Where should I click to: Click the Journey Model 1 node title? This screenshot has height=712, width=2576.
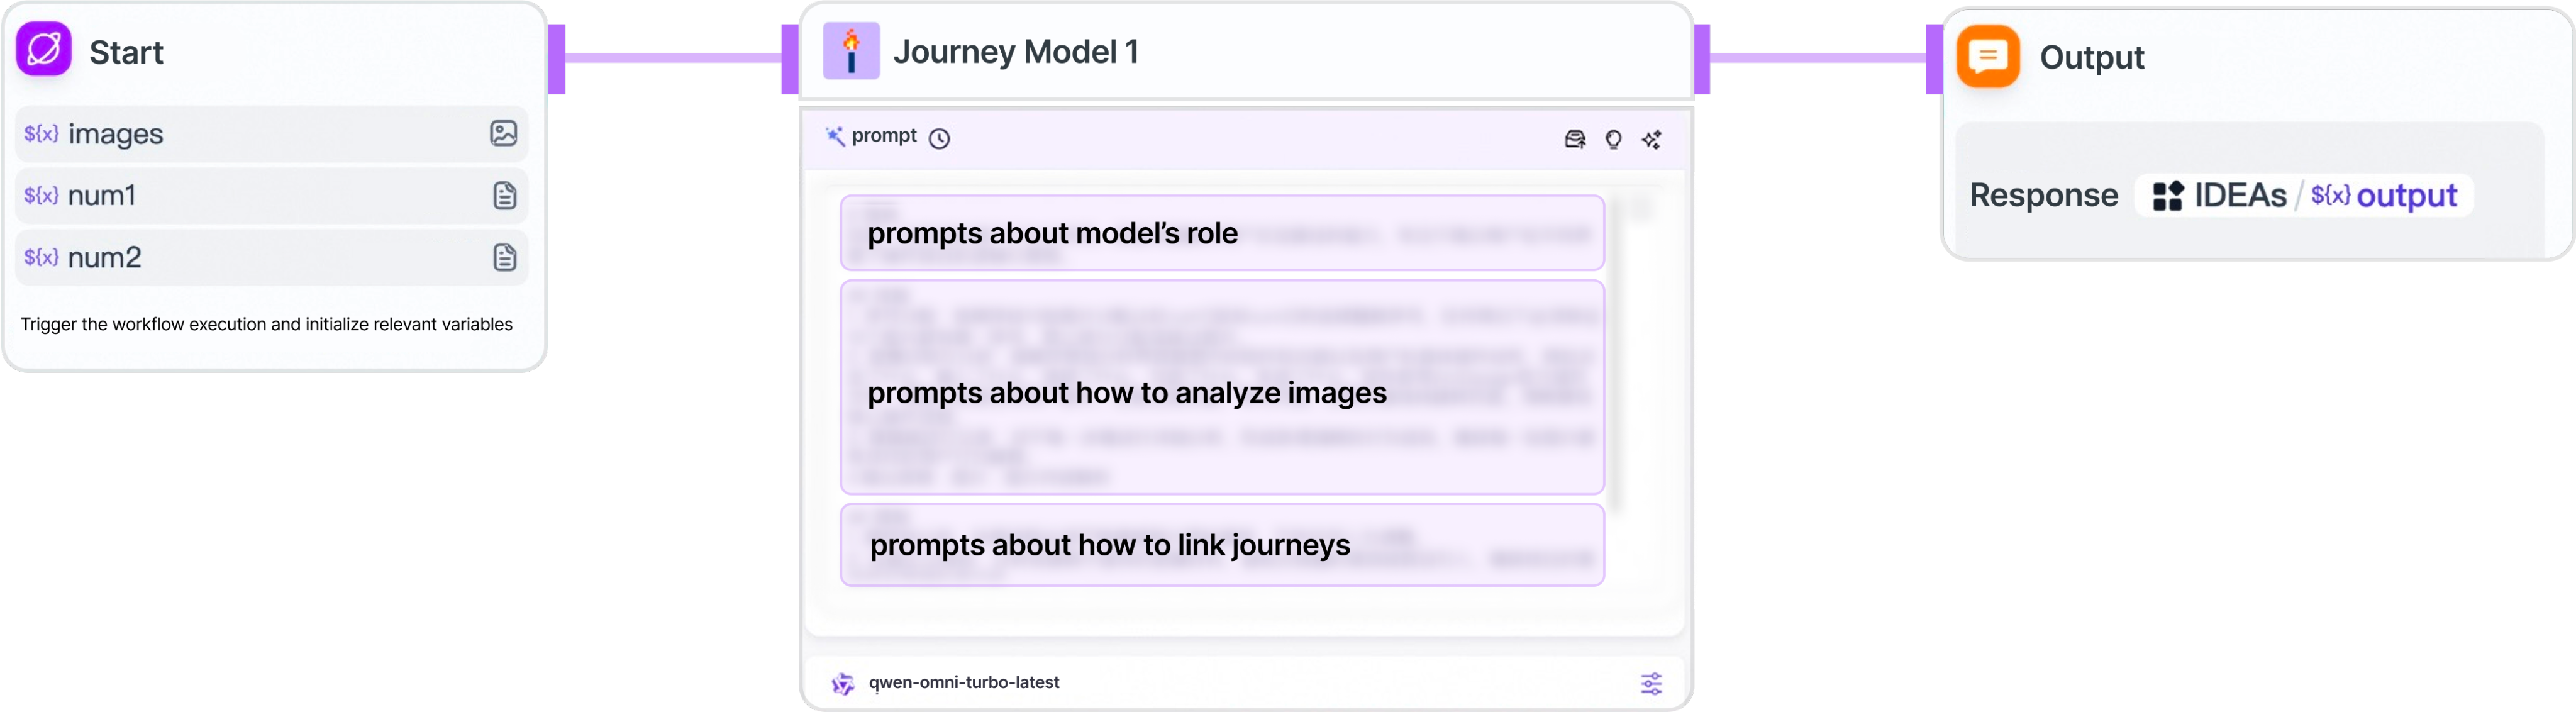[x=1015, y=51]
